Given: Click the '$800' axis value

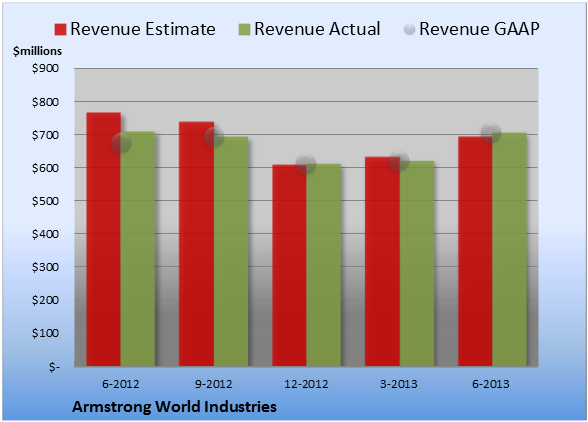Looking at the screenshot, I should [x=45, y=102].
